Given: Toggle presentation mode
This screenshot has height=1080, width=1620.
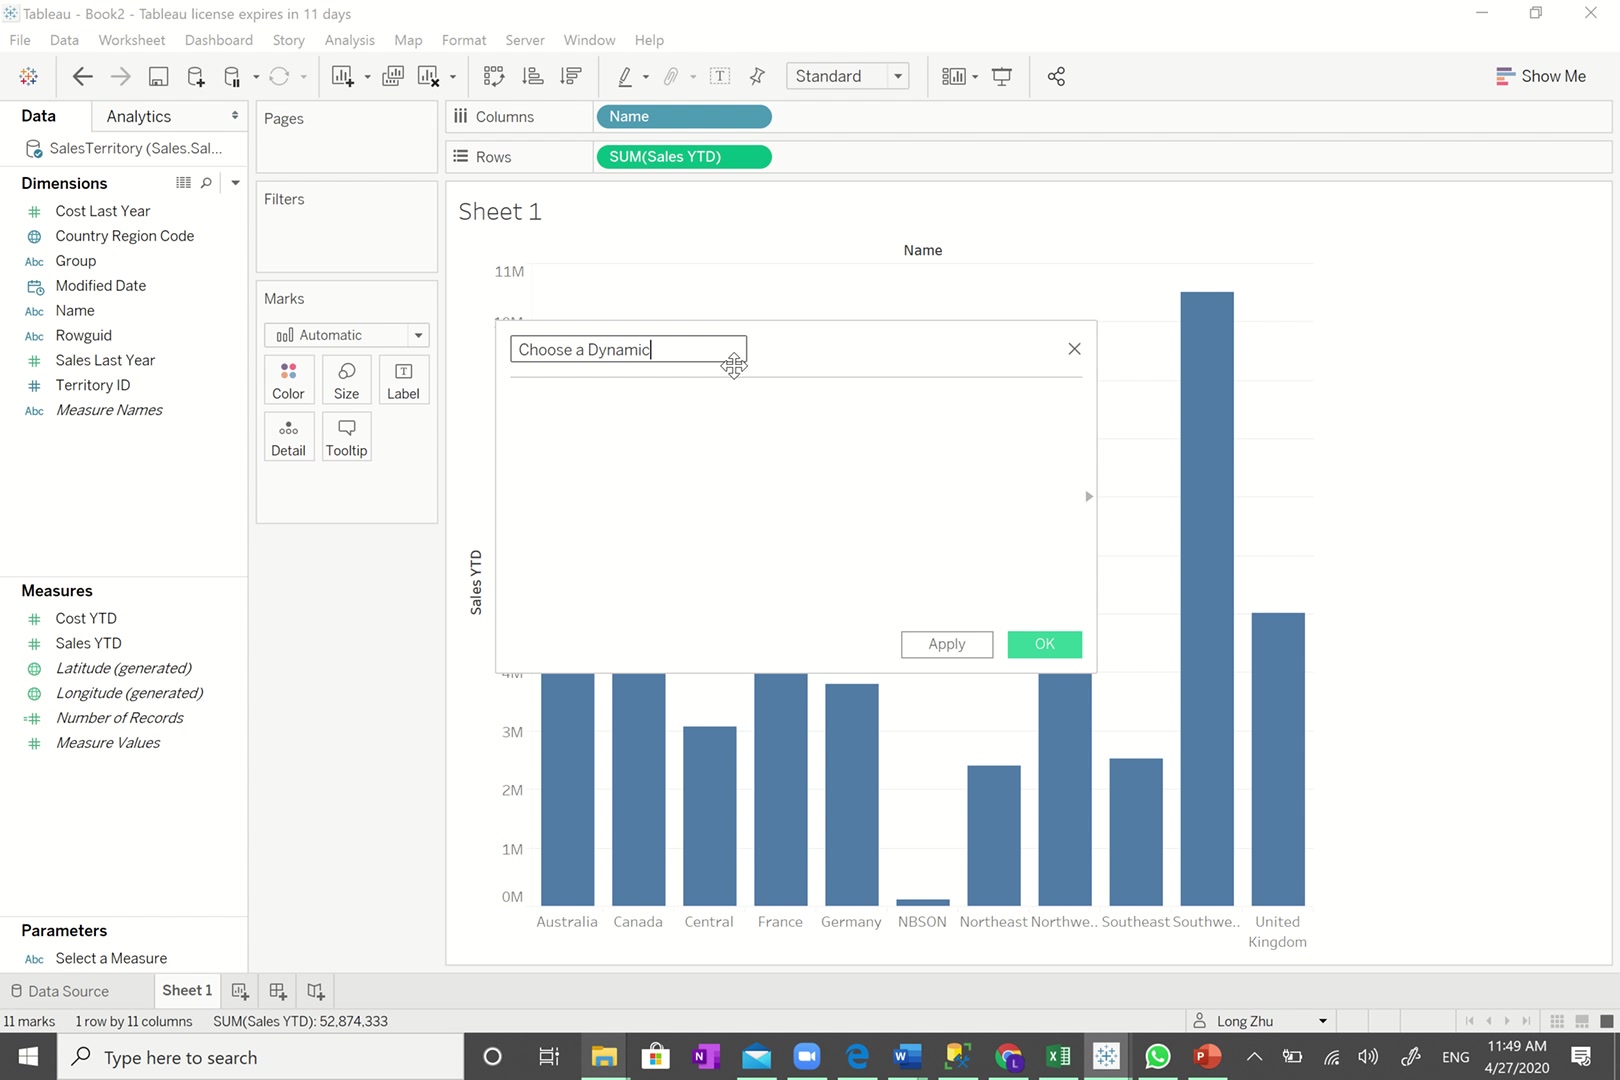Looking at the screenshot, I should coord(1001,76).
